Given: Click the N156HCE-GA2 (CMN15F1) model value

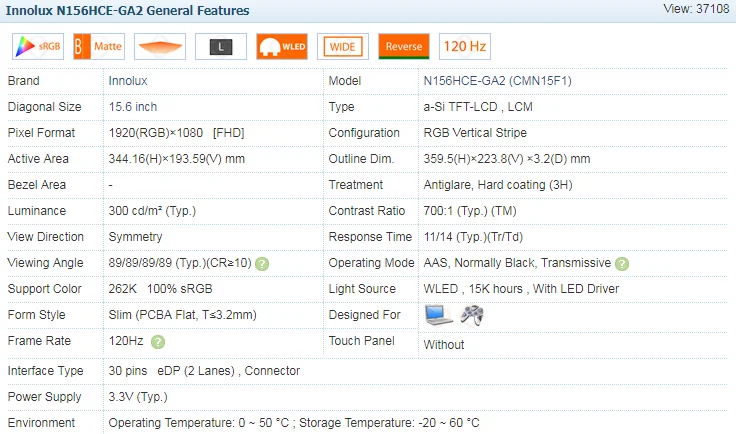Looking at the screenshot, I should click(498, 81).
